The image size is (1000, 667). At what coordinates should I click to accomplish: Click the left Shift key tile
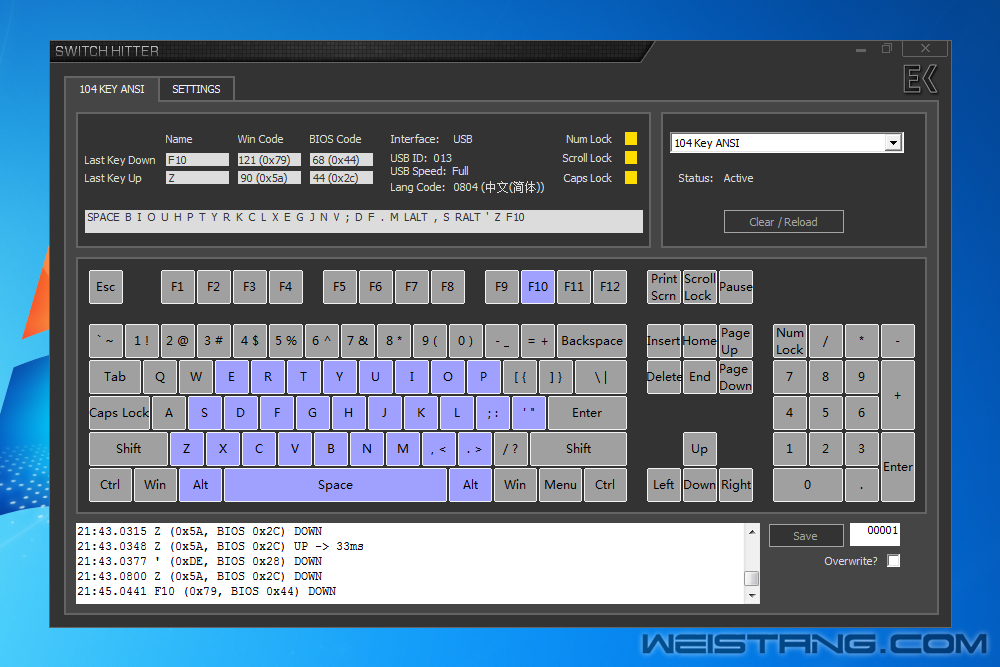click(128, 449)
